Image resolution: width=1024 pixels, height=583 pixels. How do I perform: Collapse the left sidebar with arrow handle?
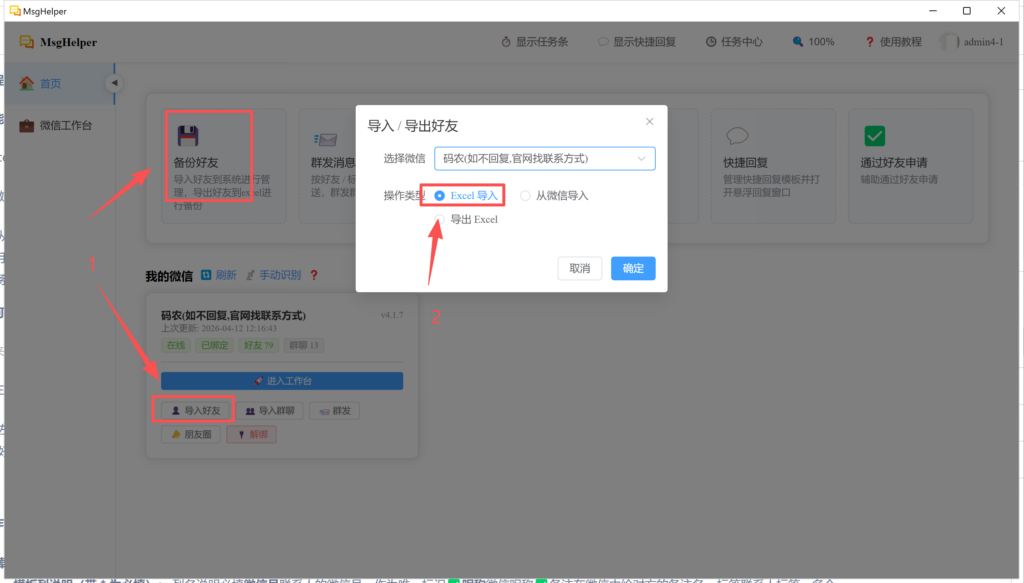(x=113, y=83)
